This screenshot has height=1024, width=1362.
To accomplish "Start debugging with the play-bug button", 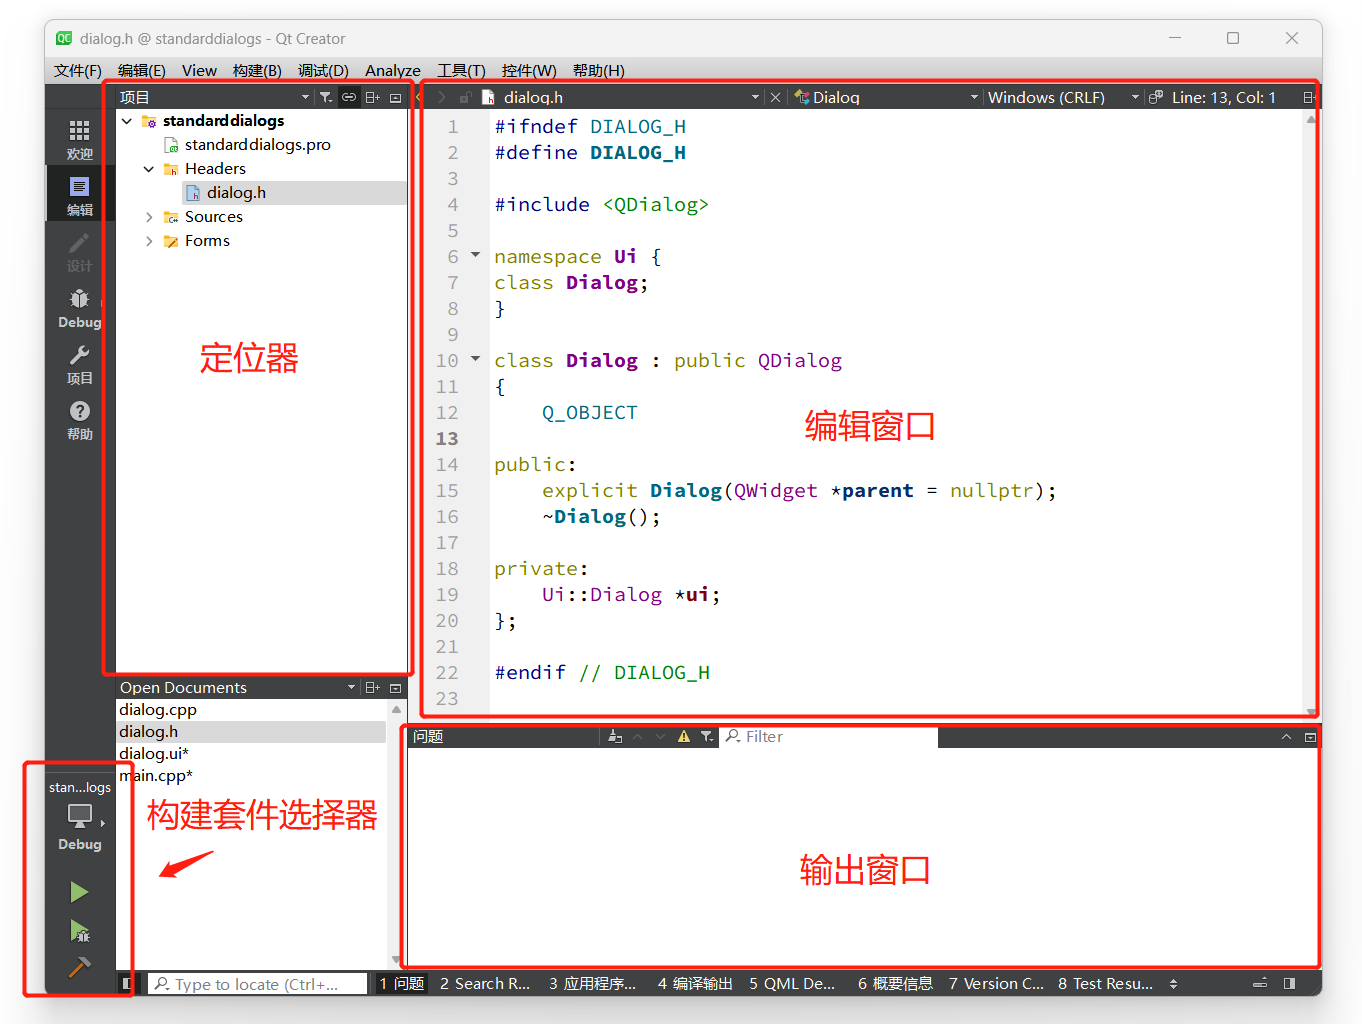I will (79, 931).
